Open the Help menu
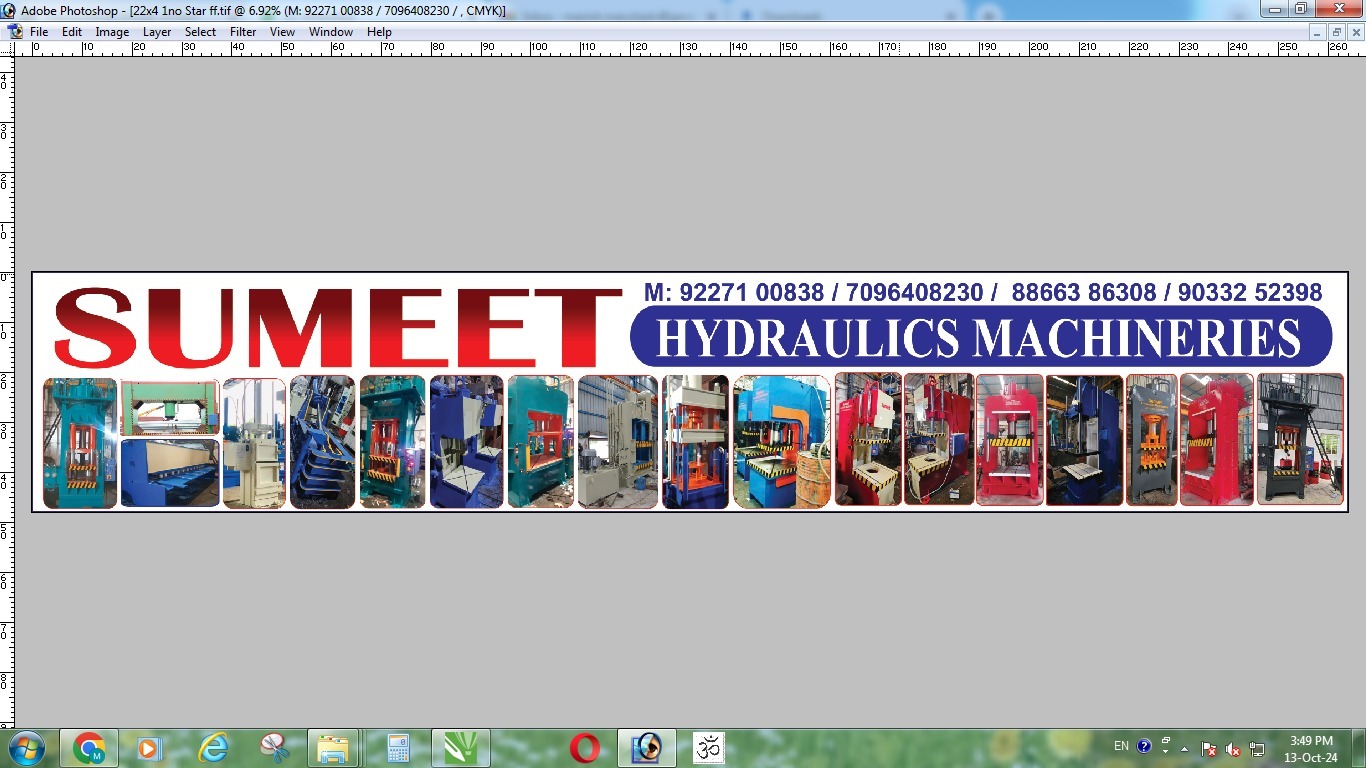This screenshot has height=768, width=1366. point(379,32)
